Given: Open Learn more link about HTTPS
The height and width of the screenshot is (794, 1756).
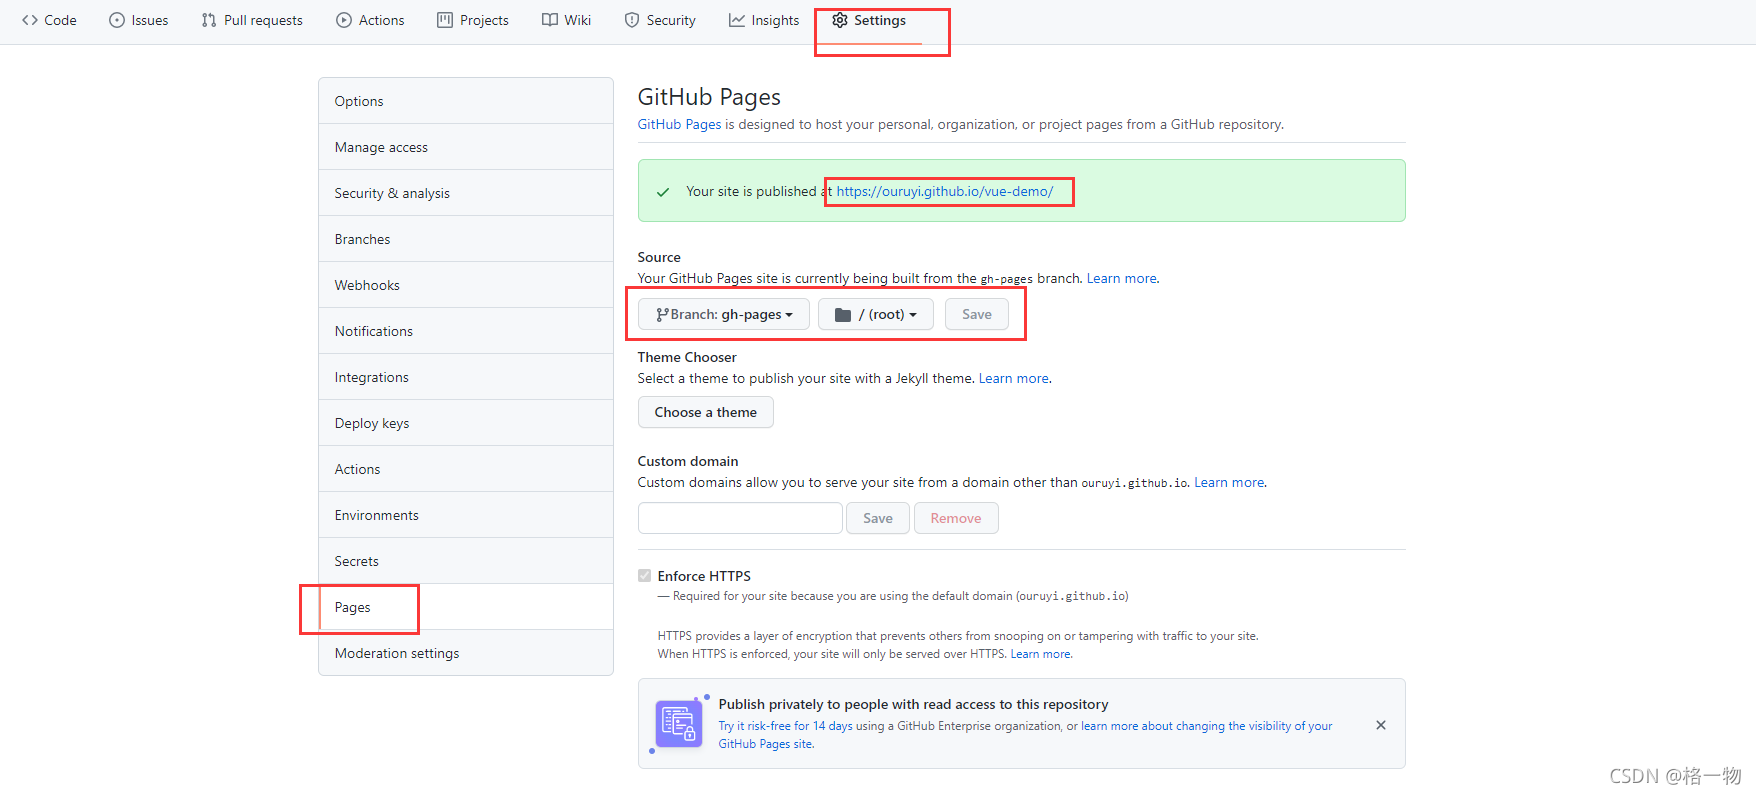Looking at the screenshot, I should coord(1040,654).
